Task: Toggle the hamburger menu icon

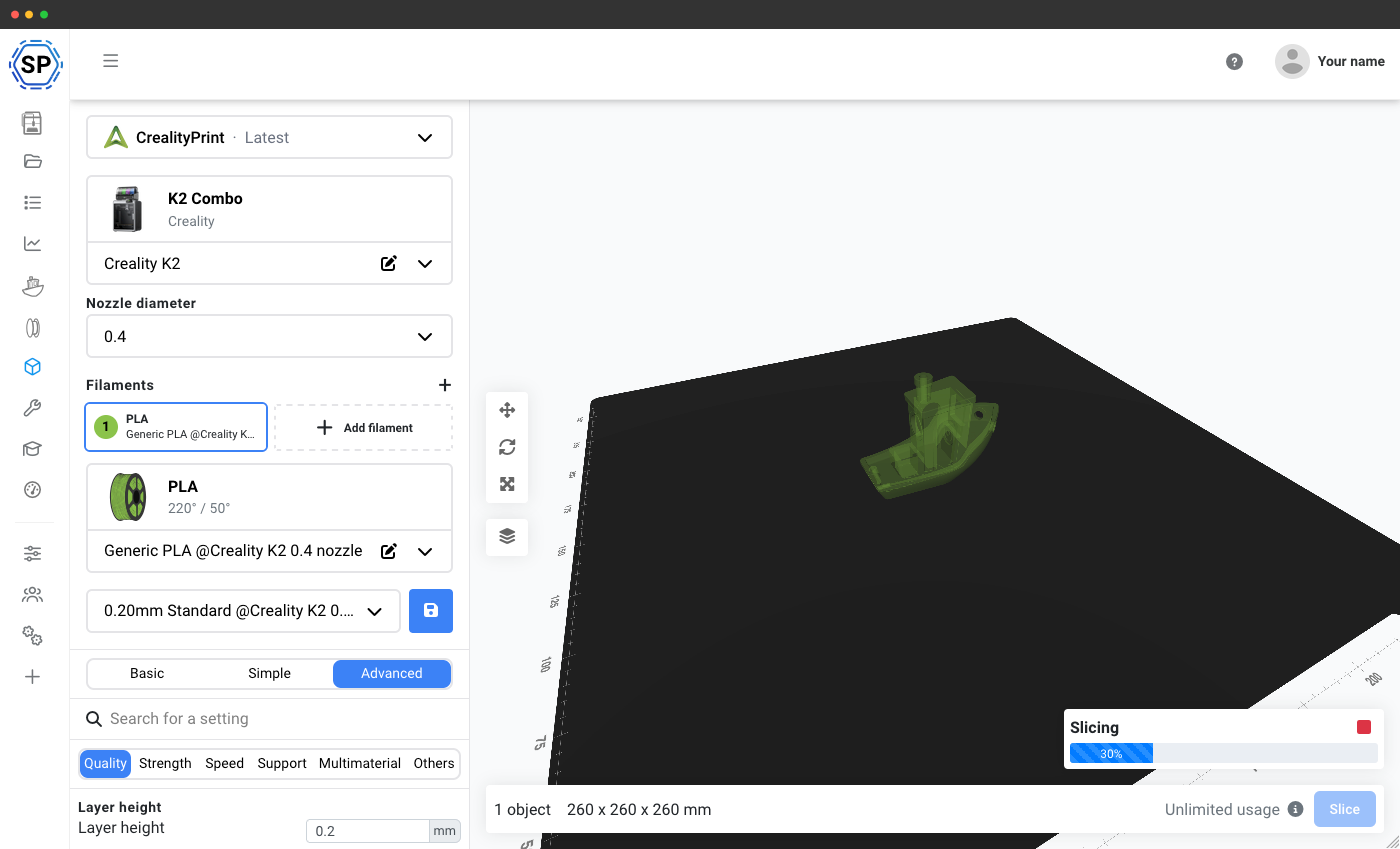Action: click(x=111, y=61)
